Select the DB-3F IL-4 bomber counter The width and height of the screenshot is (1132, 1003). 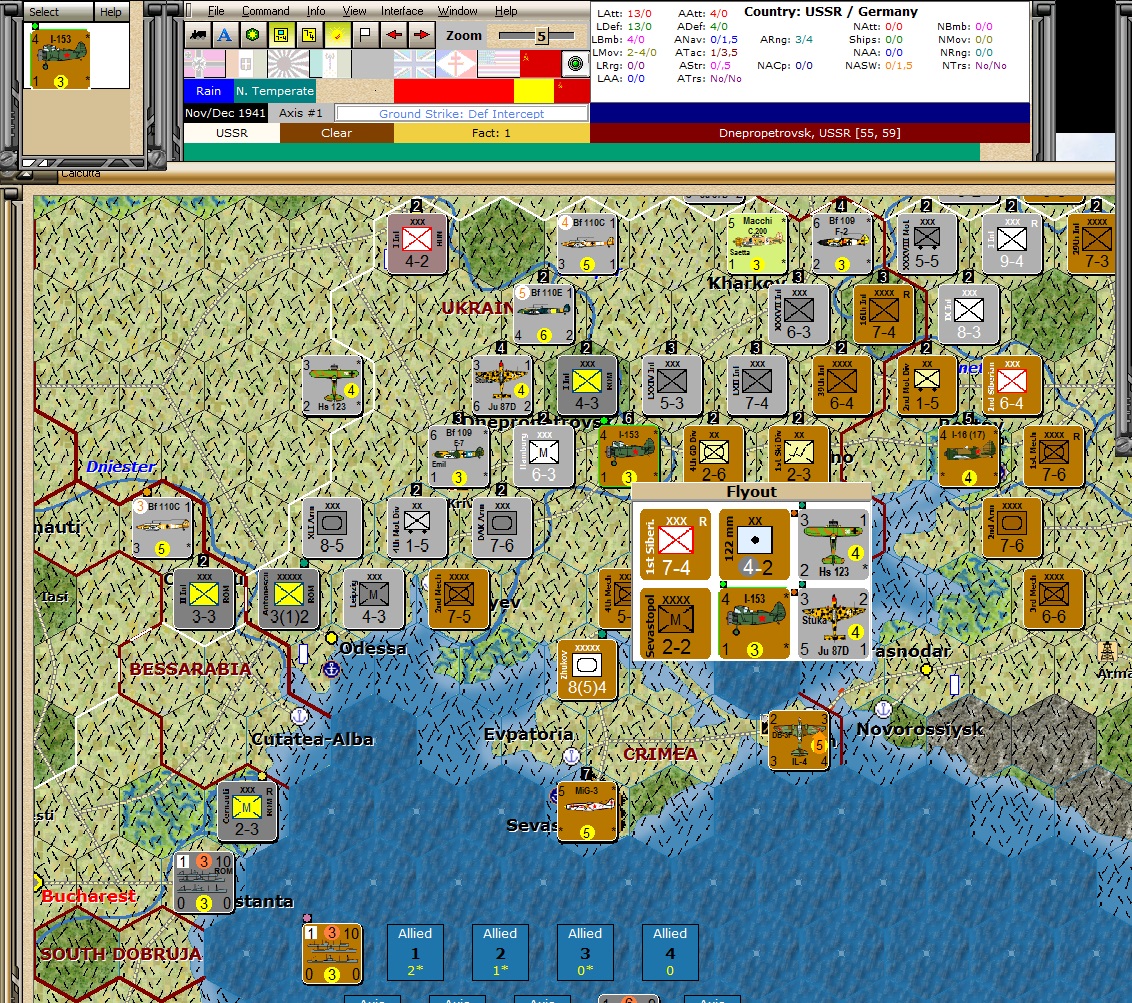(798, 740)
